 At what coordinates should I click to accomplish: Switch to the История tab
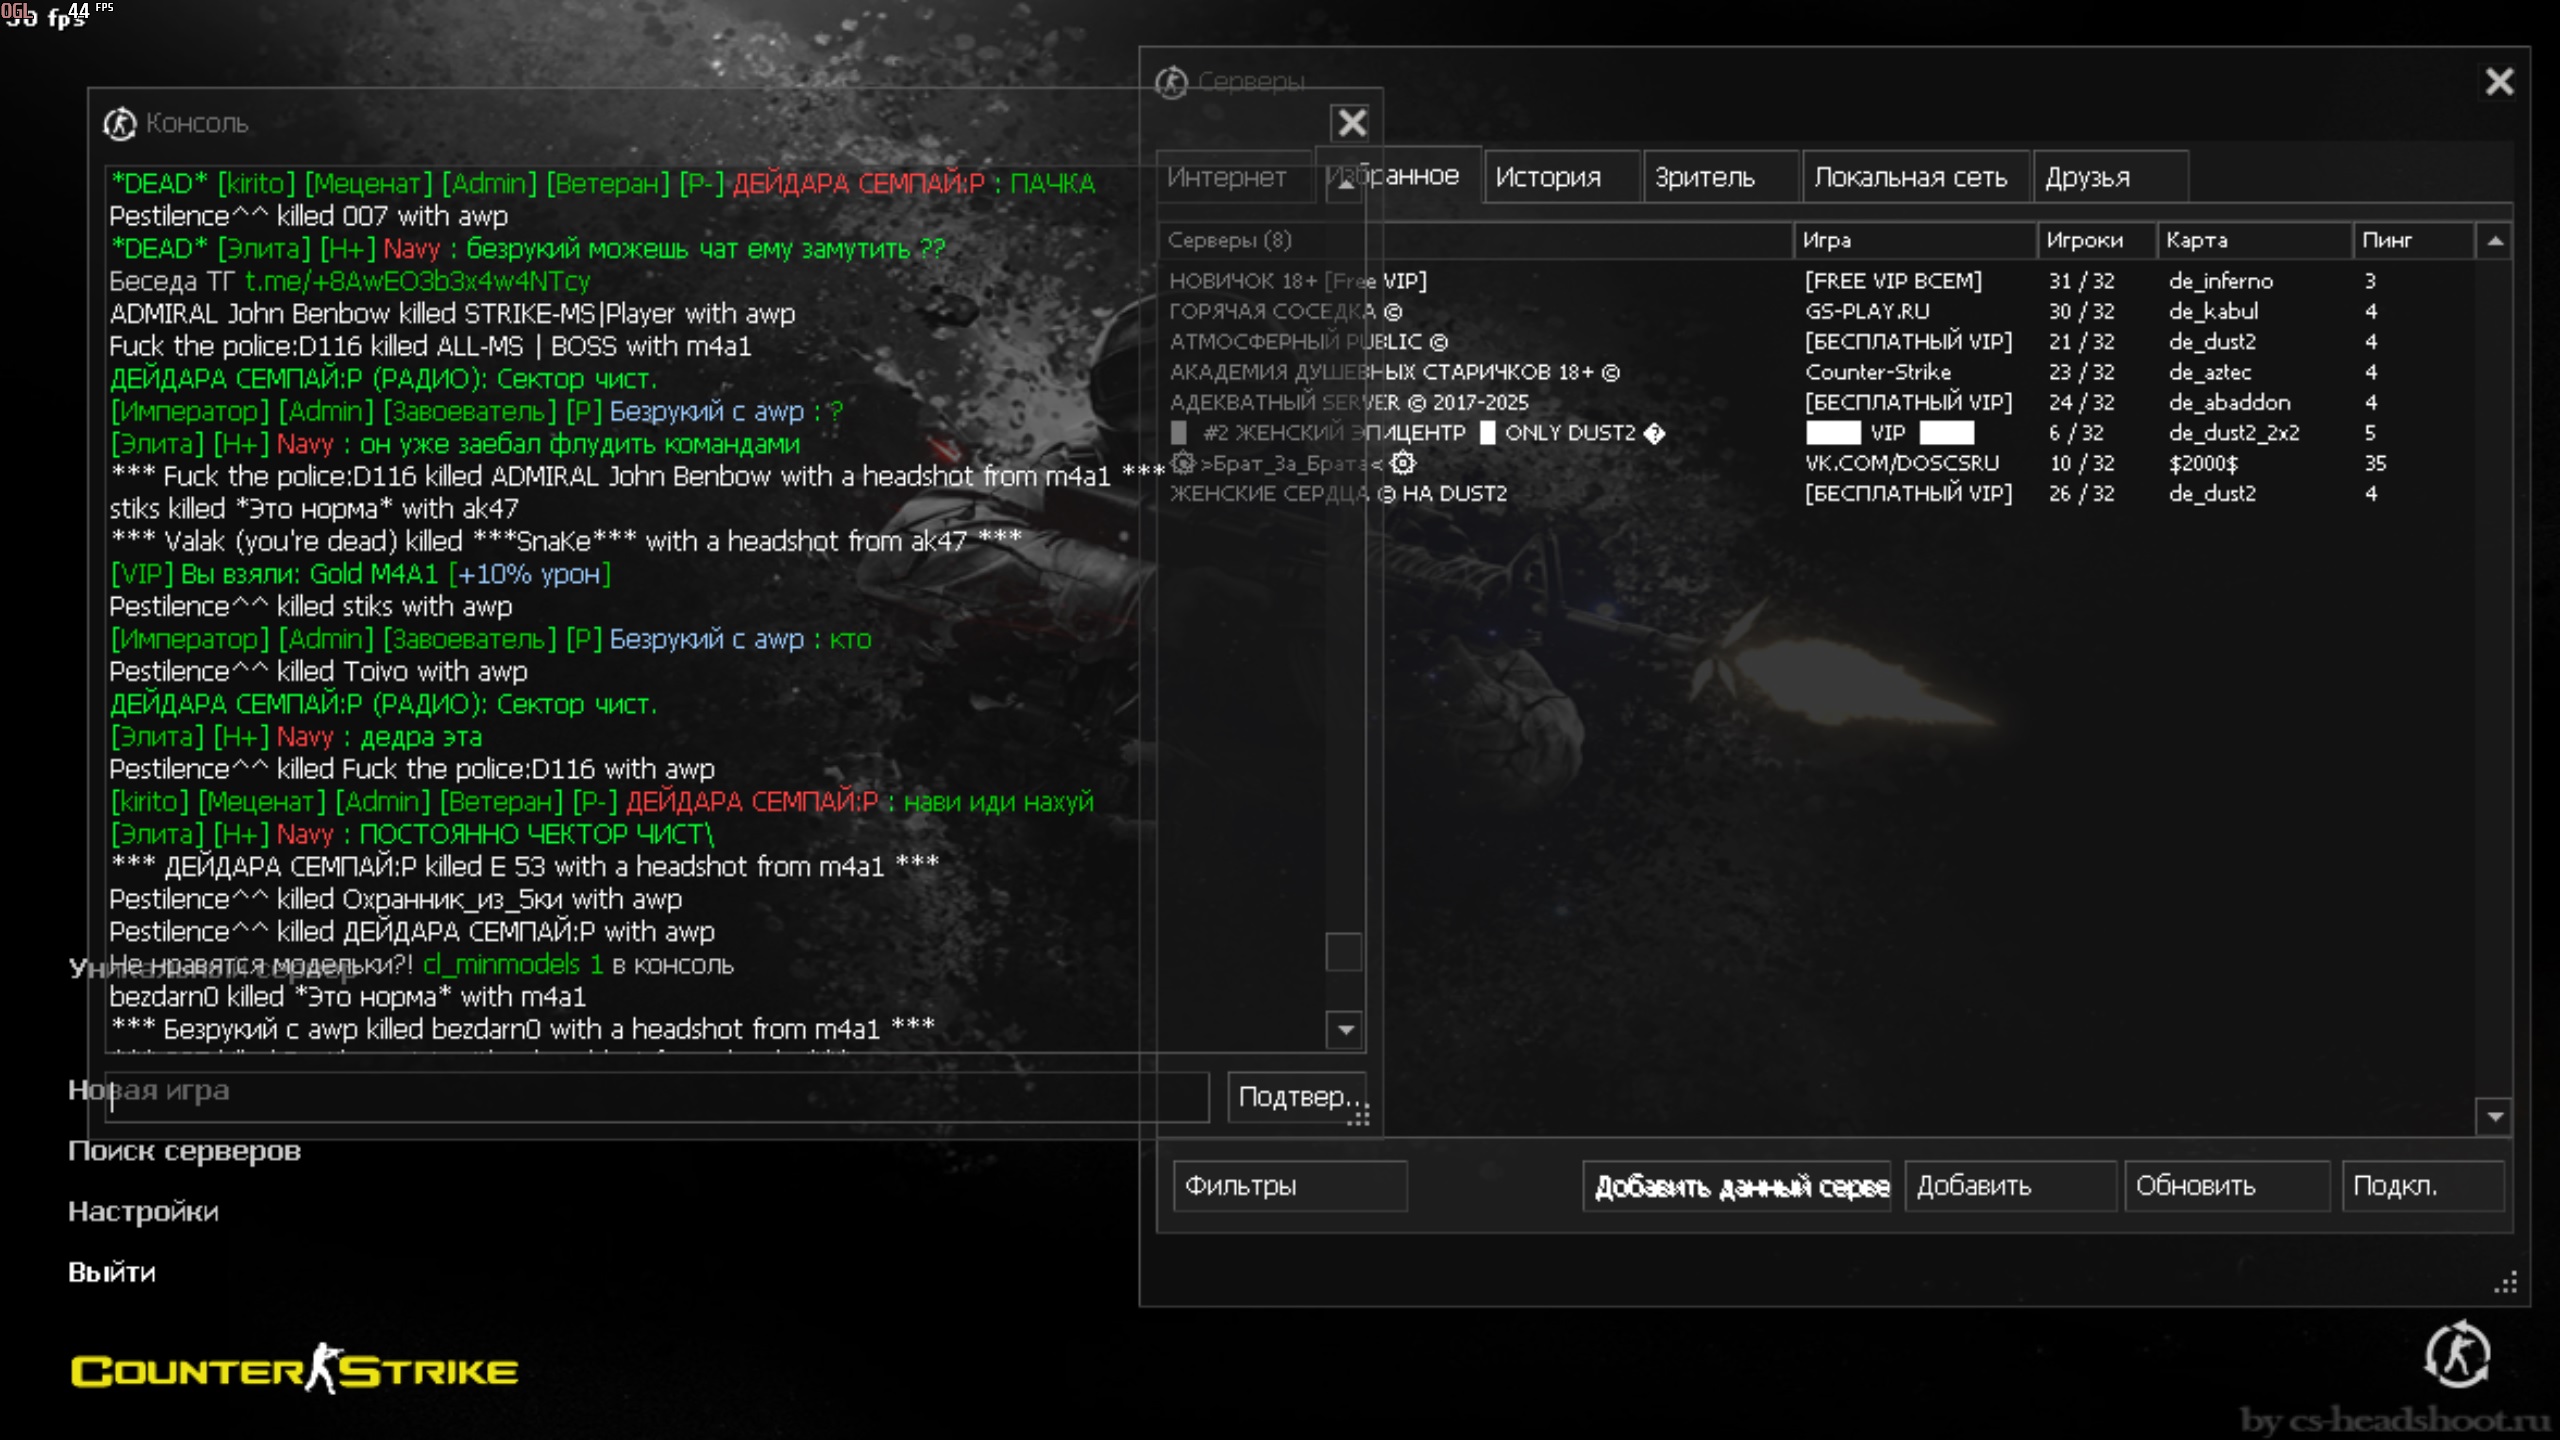(1549, 177)
